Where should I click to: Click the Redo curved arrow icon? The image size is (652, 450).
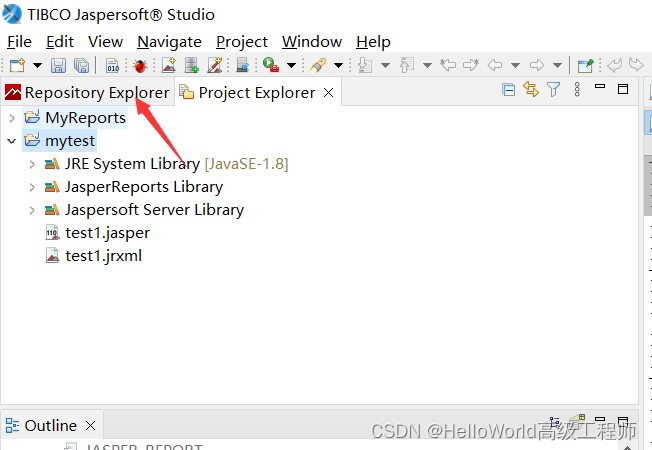click(636, 65)
